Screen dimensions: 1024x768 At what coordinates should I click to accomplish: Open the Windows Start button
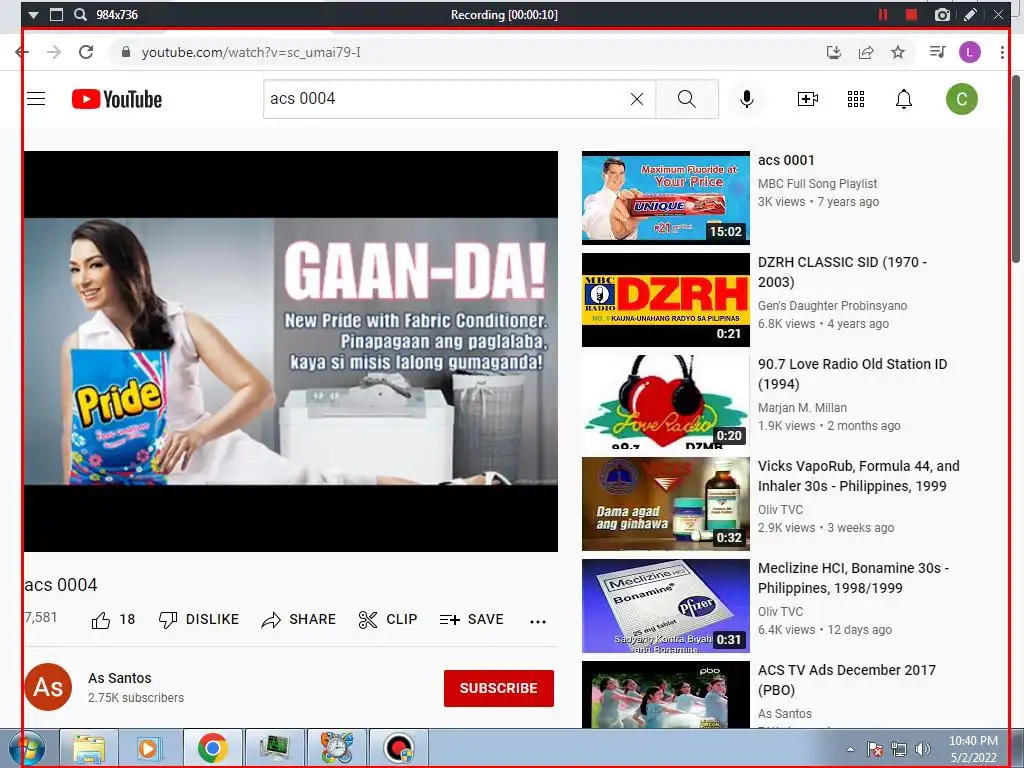(26, 748)
